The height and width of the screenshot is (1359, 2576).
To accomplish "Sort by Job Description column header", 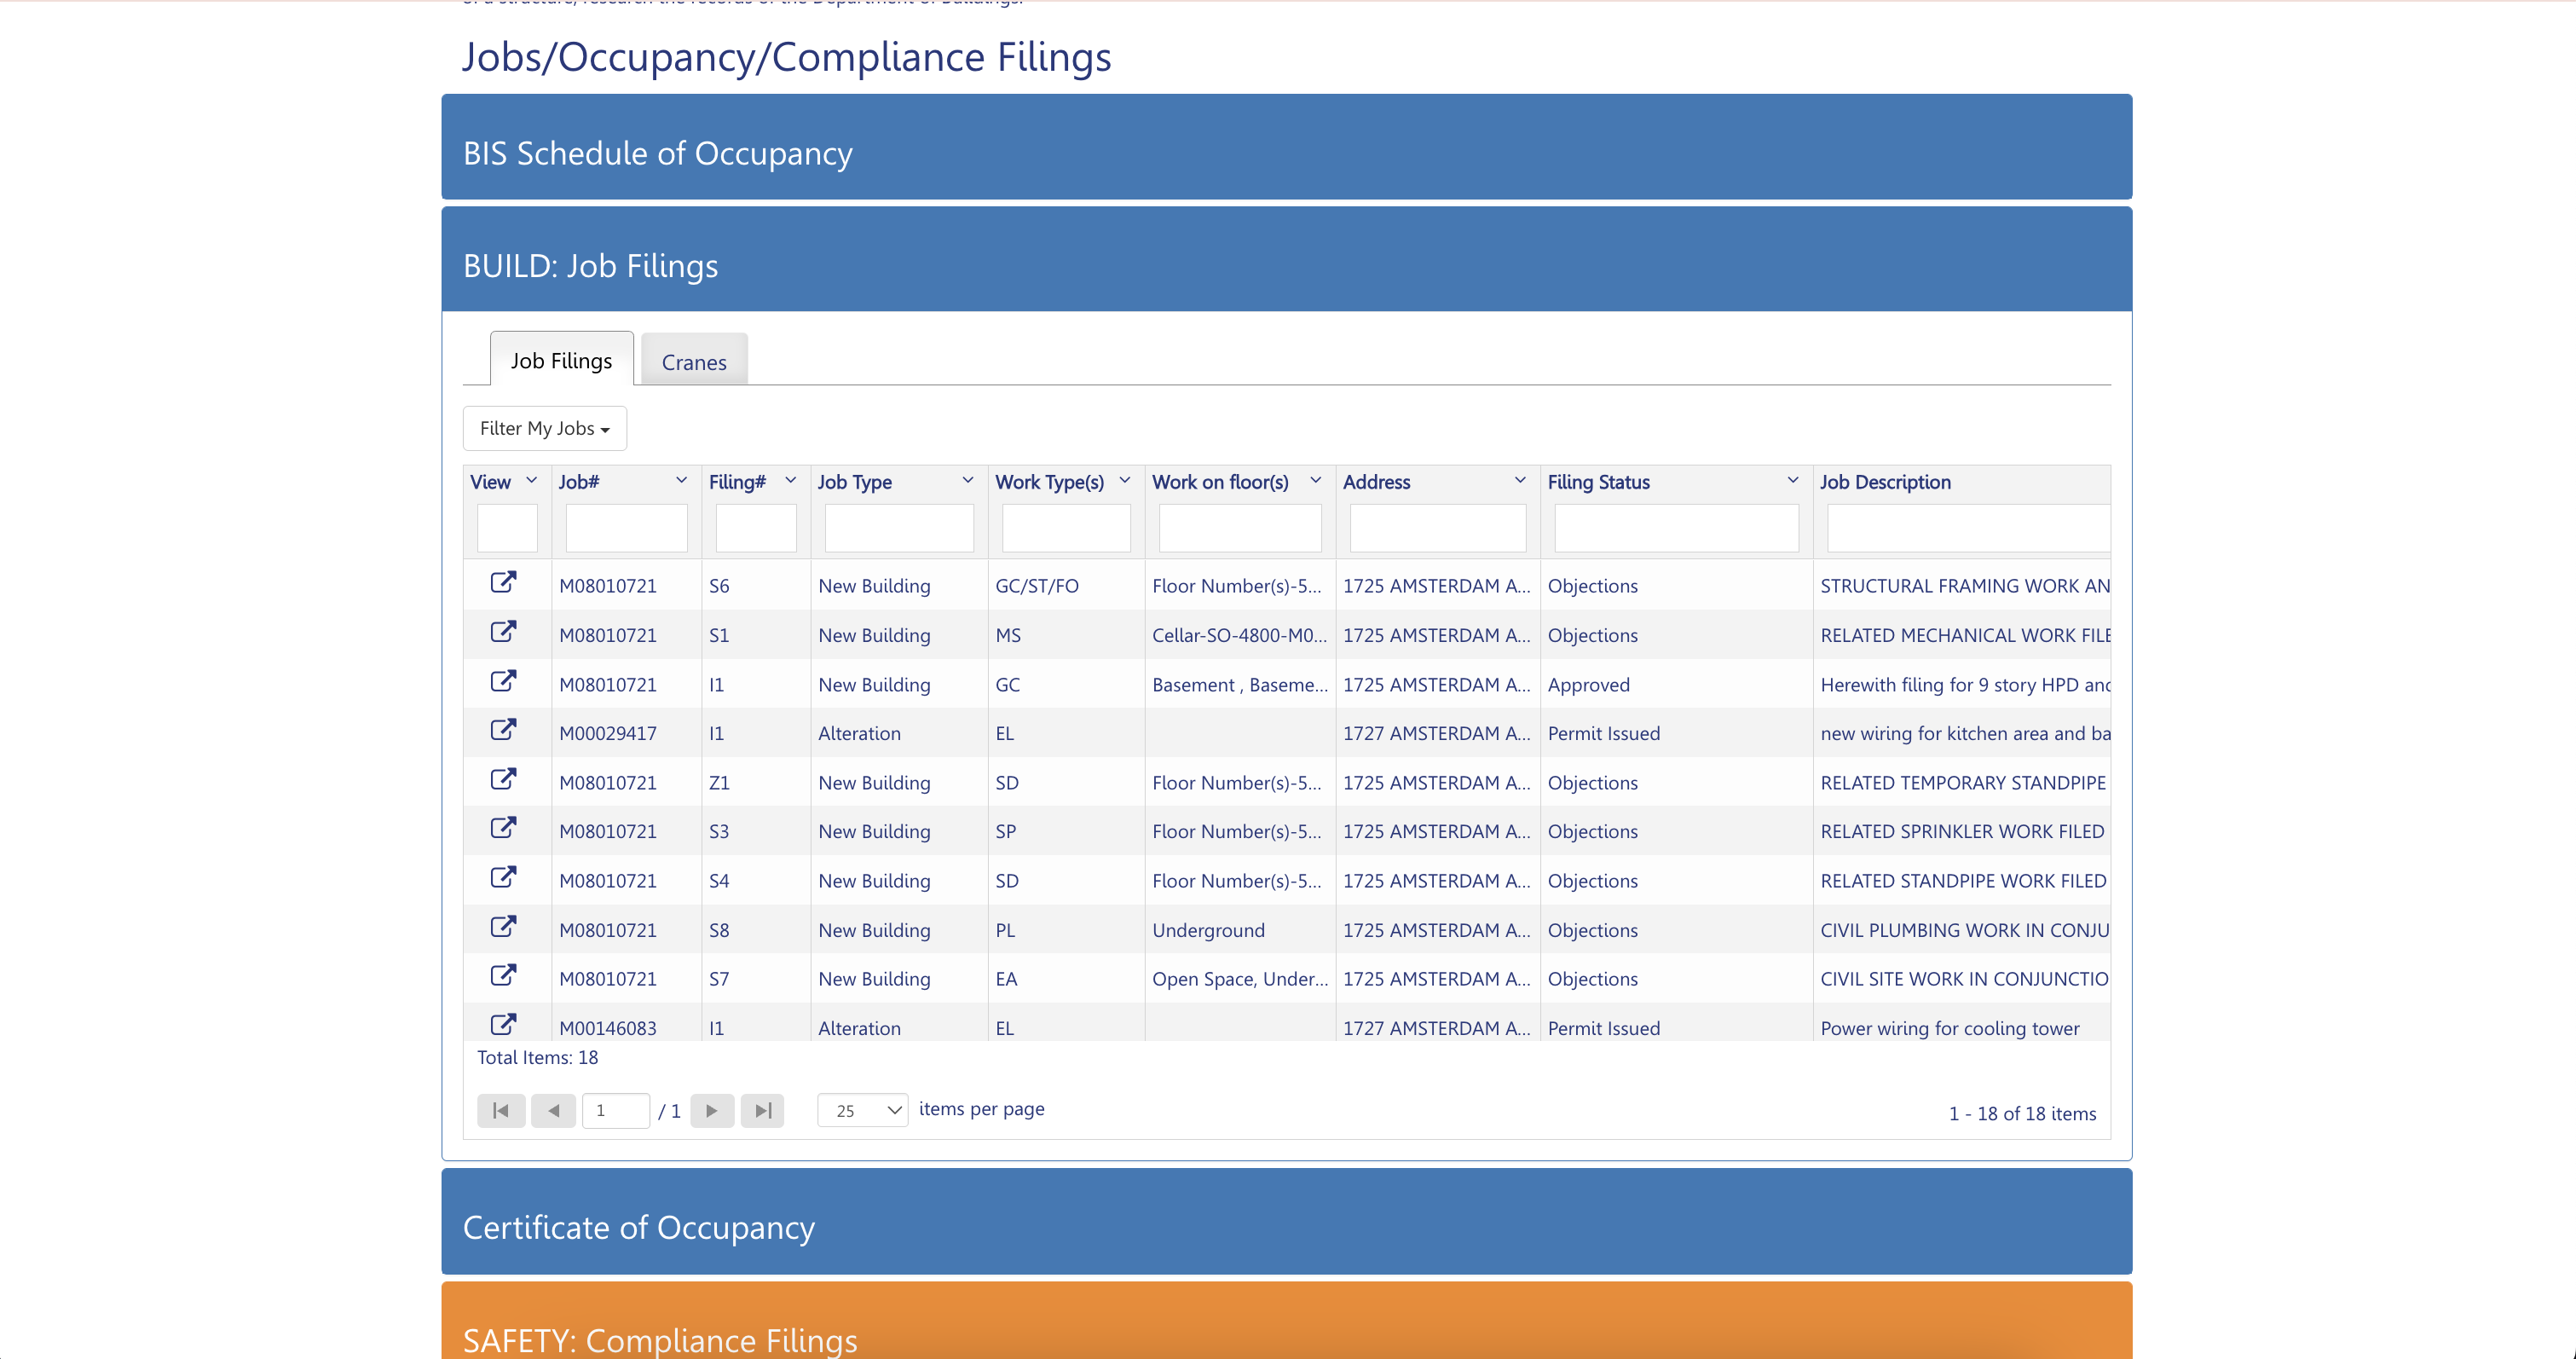I will coord(1885,482).
